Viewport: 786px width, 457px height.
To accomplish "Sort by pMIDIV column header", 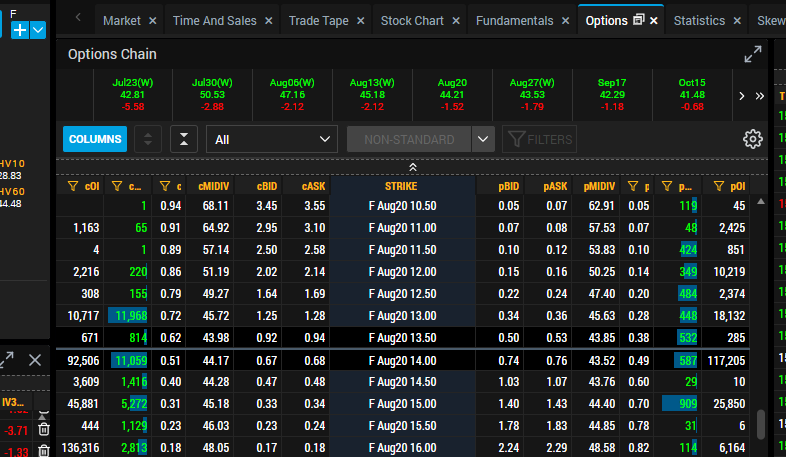I will click(x=599, y=186).
